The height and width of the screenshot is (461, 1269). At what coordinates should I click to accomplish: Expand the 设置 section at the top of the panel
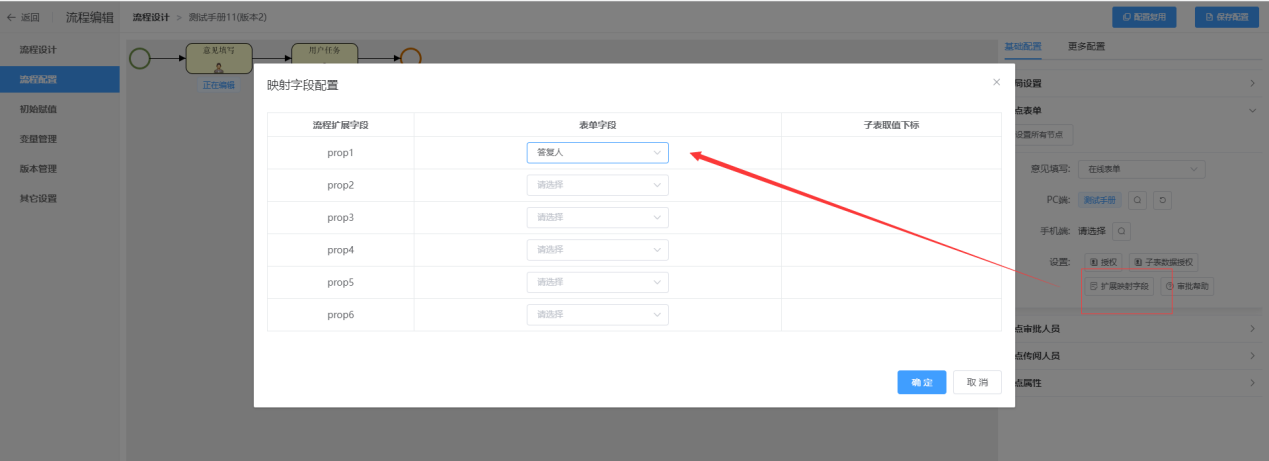click(1252, 84)
